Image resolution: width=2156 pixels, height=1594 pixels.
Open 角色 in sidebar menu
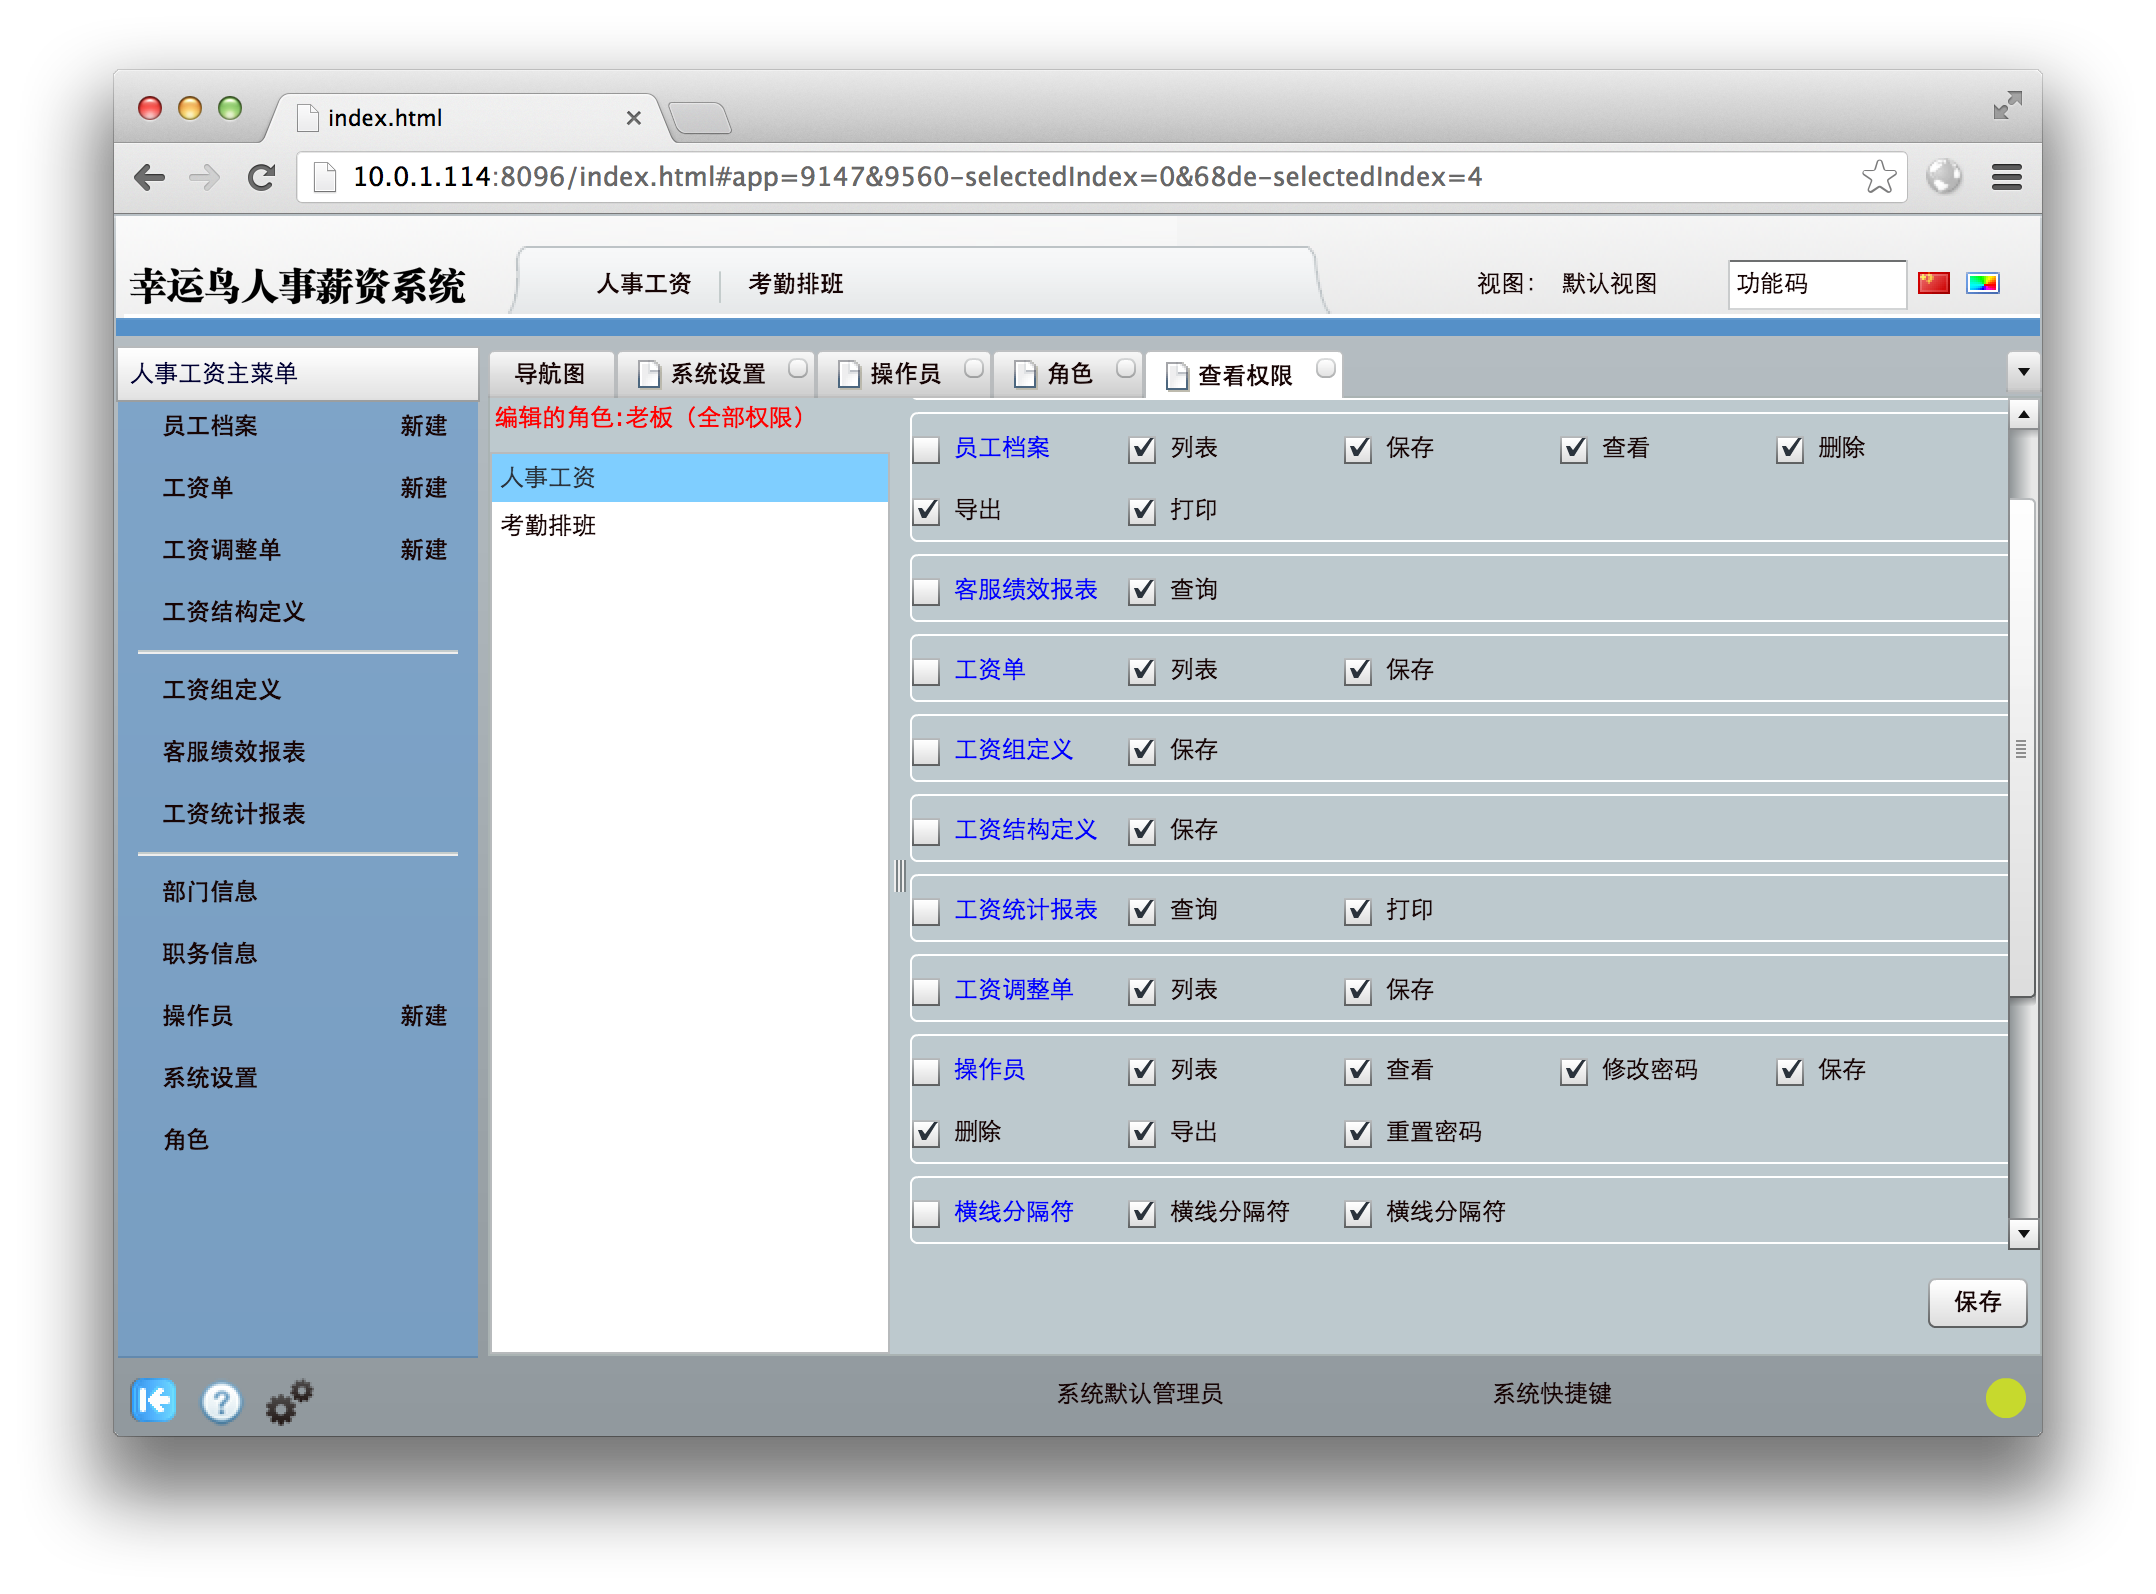pos(185,1140)
